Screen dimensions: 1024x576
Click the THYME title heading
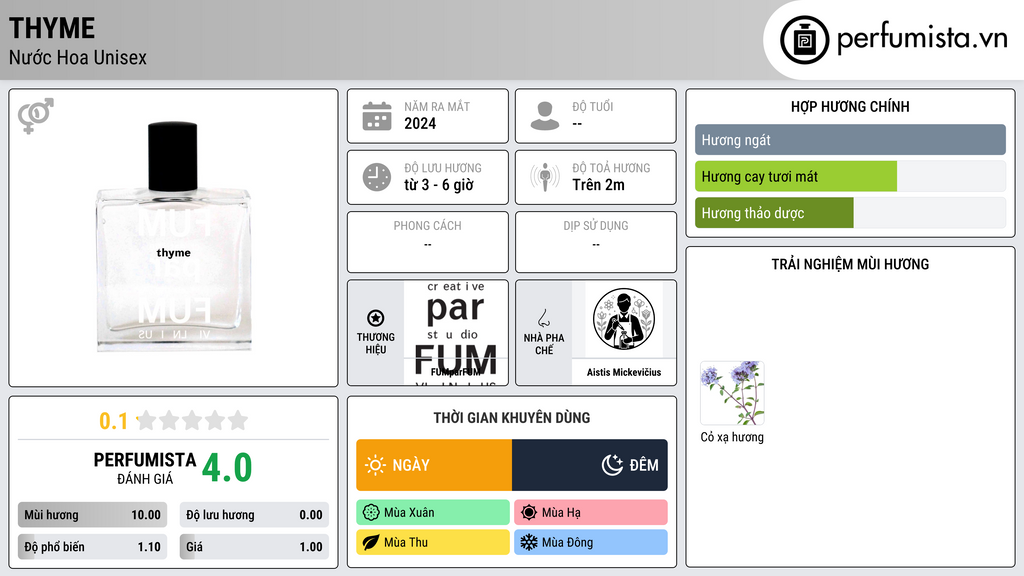(52, 28)
